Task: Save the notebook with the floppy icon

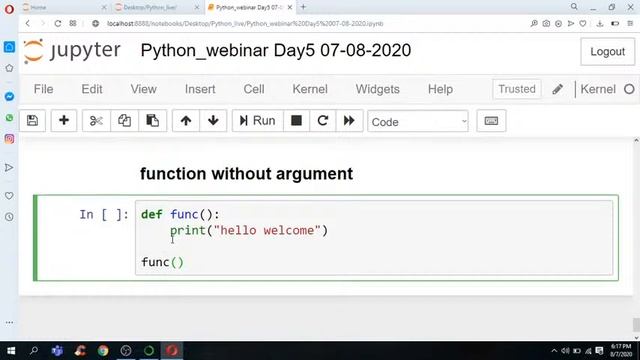Action: 32,121
